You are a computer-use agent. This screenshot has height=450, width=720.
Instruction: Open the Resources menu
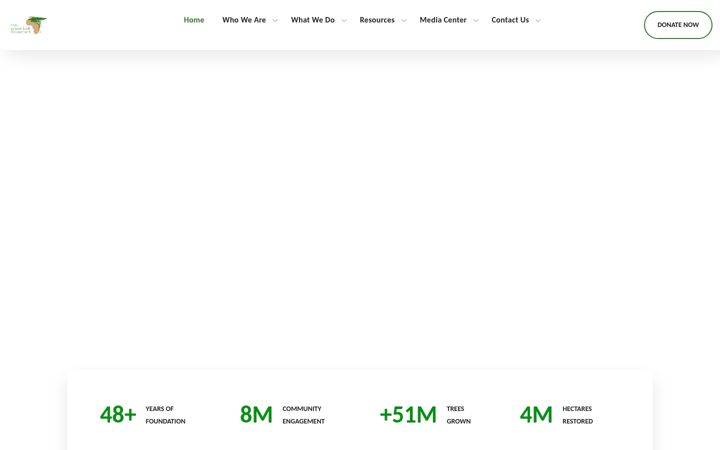[377, 20]
